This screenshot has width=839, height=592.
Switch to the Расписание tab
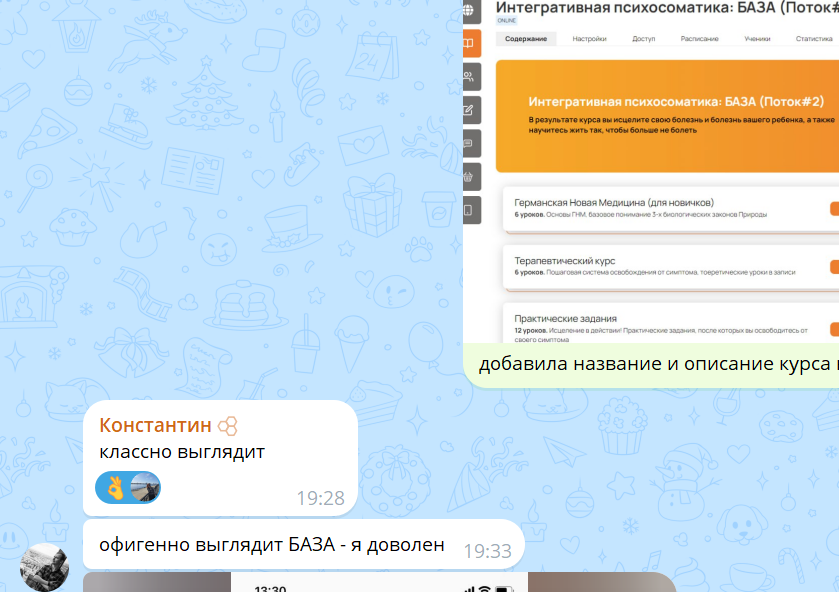pos(699,39)
